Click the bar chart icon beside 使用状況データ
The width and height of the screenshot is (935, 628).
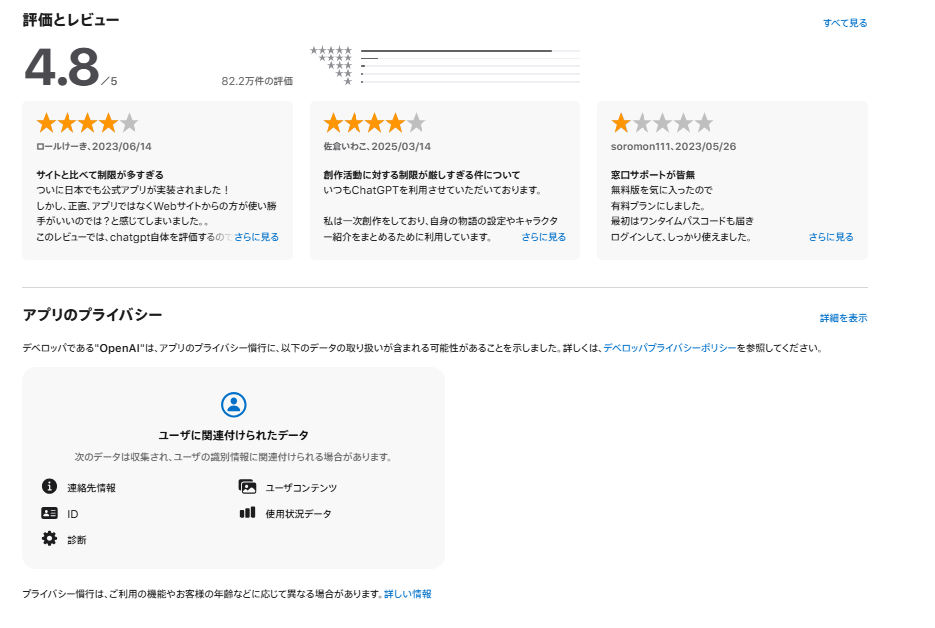click(247, 512)
